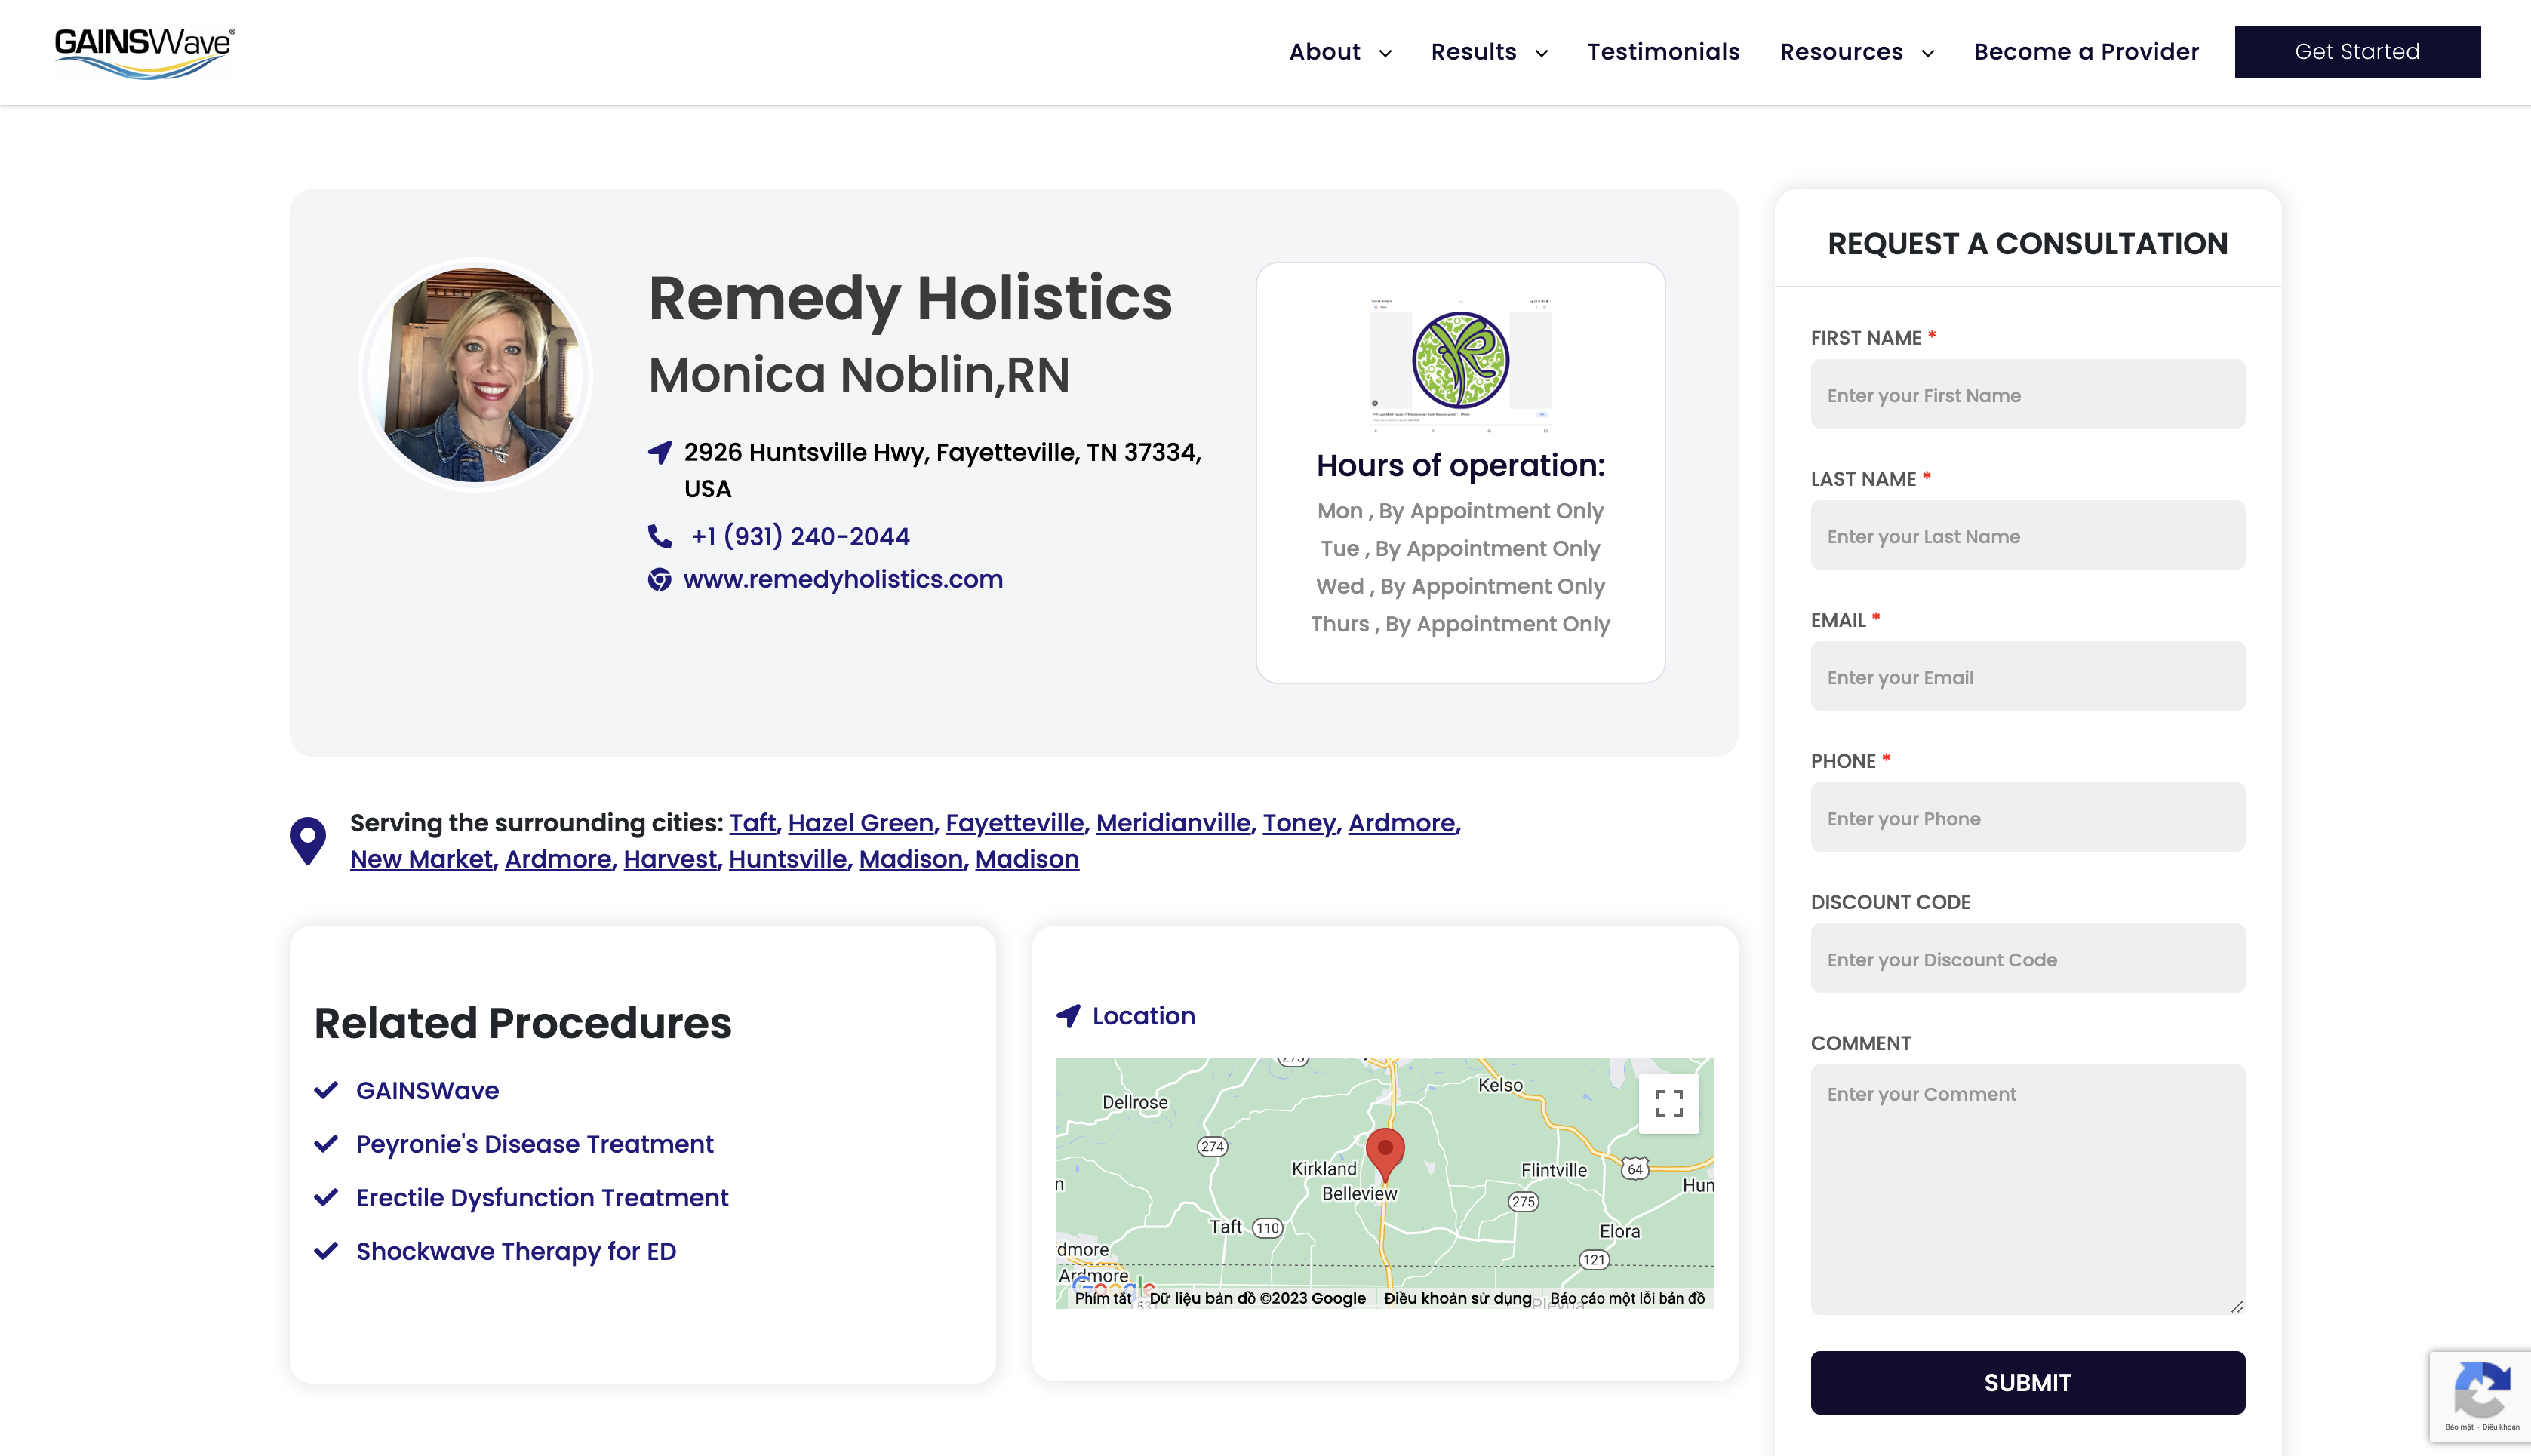
Task: Click the GAINSWave logo in the header
Action: (x=144, y=52)
